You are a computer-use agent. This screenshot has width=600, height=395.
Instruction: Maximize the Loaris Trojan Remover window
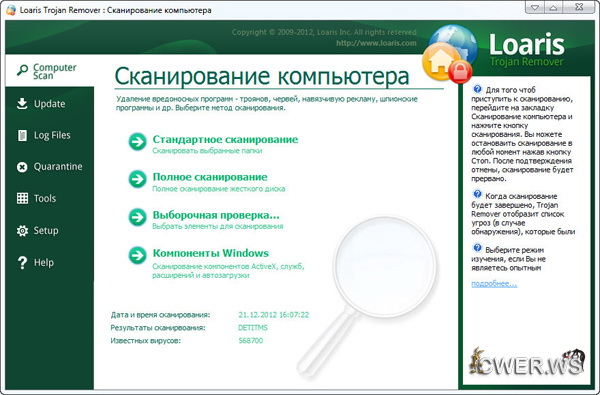pos(553,7)
